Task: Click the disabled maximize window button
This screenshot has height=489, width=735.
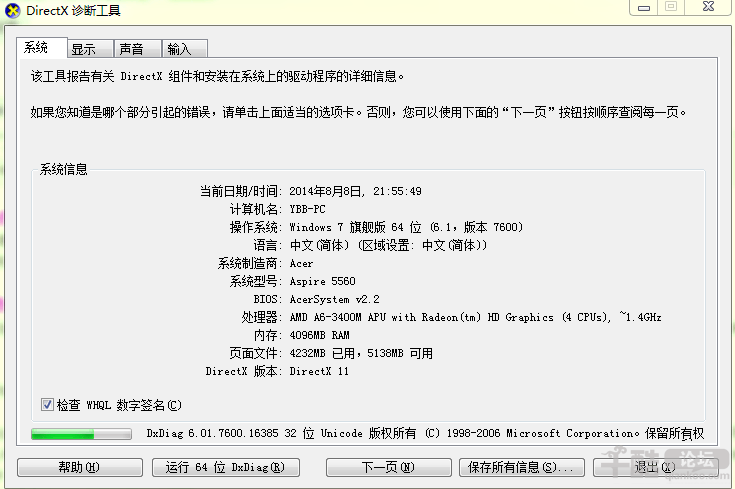Action: tap(671, 7)
